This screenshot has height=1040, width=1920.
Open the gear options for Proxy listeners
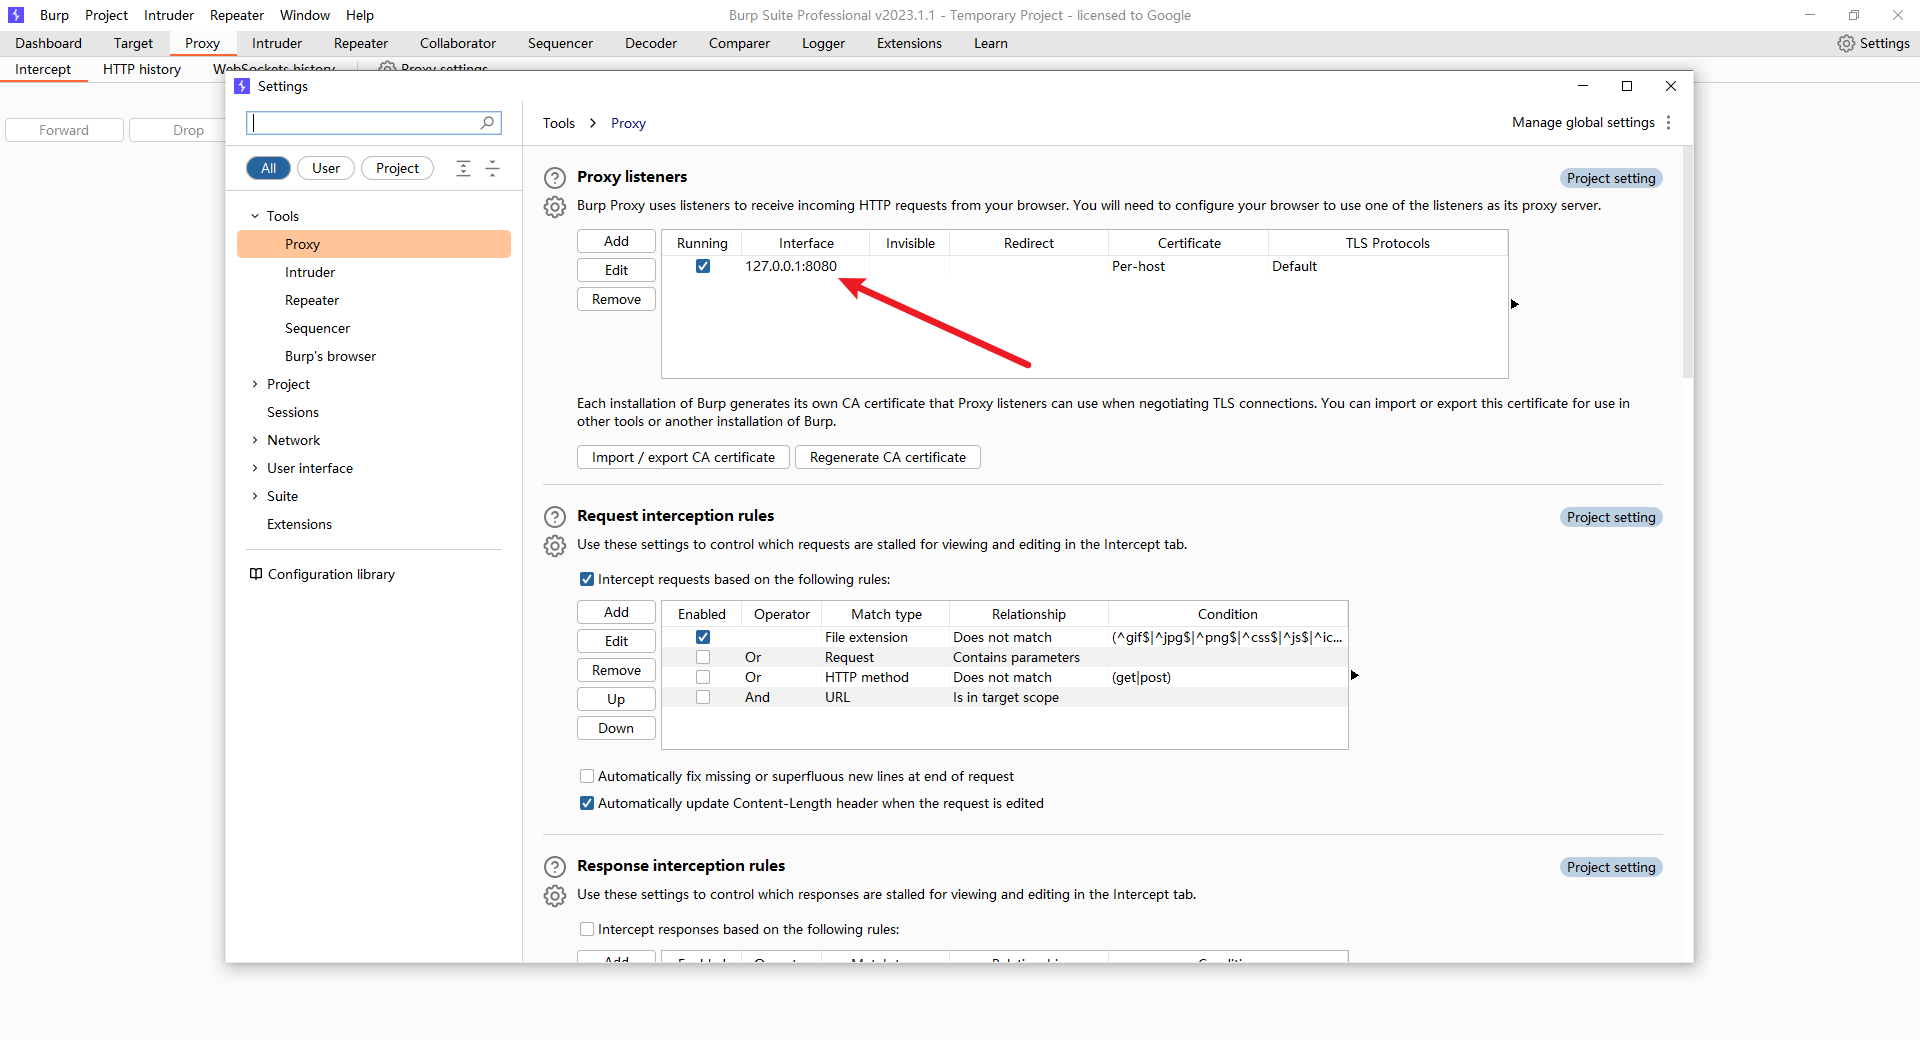[x=555, y=207]
